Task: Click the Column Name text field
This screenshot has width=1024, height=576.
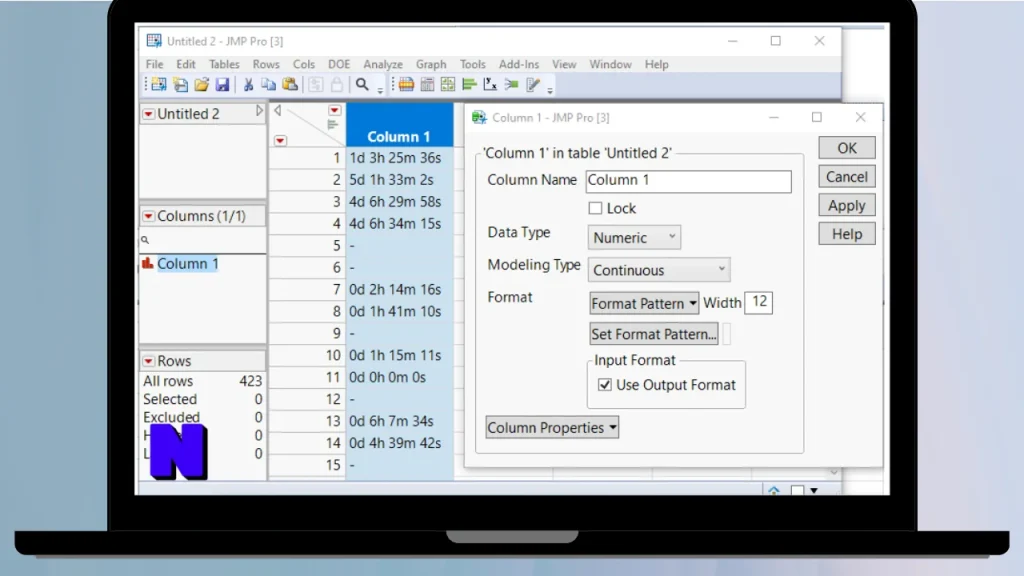Action: pos(688,181)
